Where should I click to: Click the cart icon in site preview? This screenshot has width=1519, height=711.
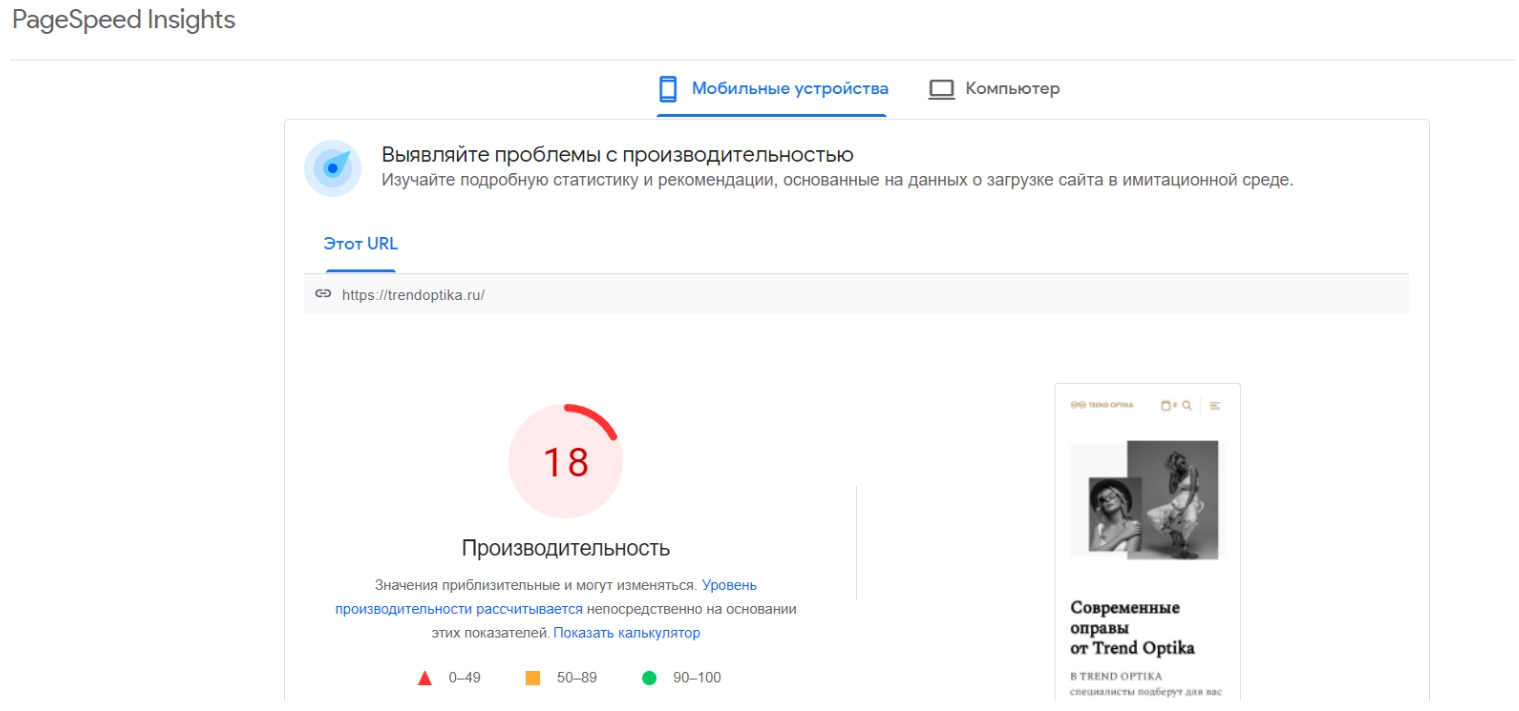(x=1167, y=406)
